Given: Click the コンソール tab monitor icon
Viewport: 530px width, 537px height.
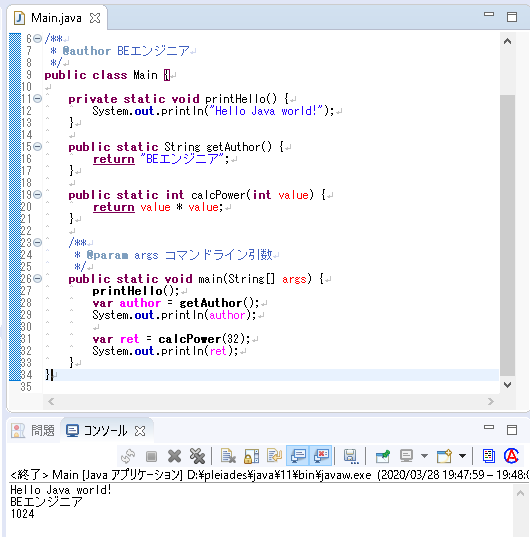Looking at the screenshot, I should point(72,430).
